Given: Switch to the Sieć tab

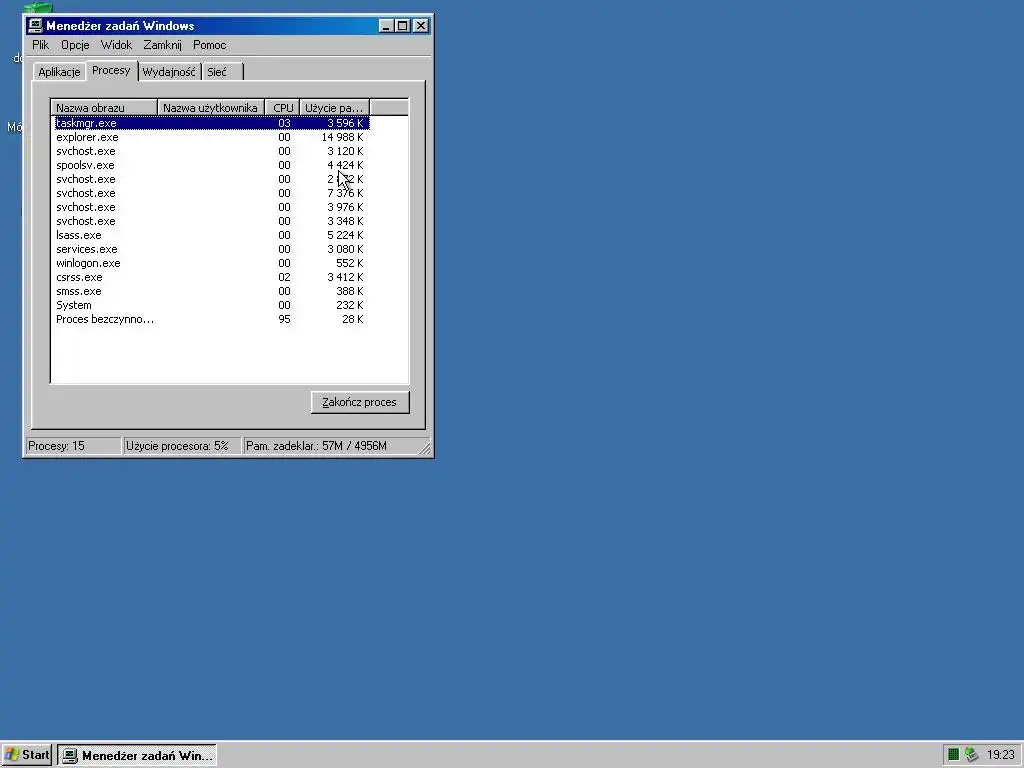Looking at the screenshot, I should tap(222, 72).
